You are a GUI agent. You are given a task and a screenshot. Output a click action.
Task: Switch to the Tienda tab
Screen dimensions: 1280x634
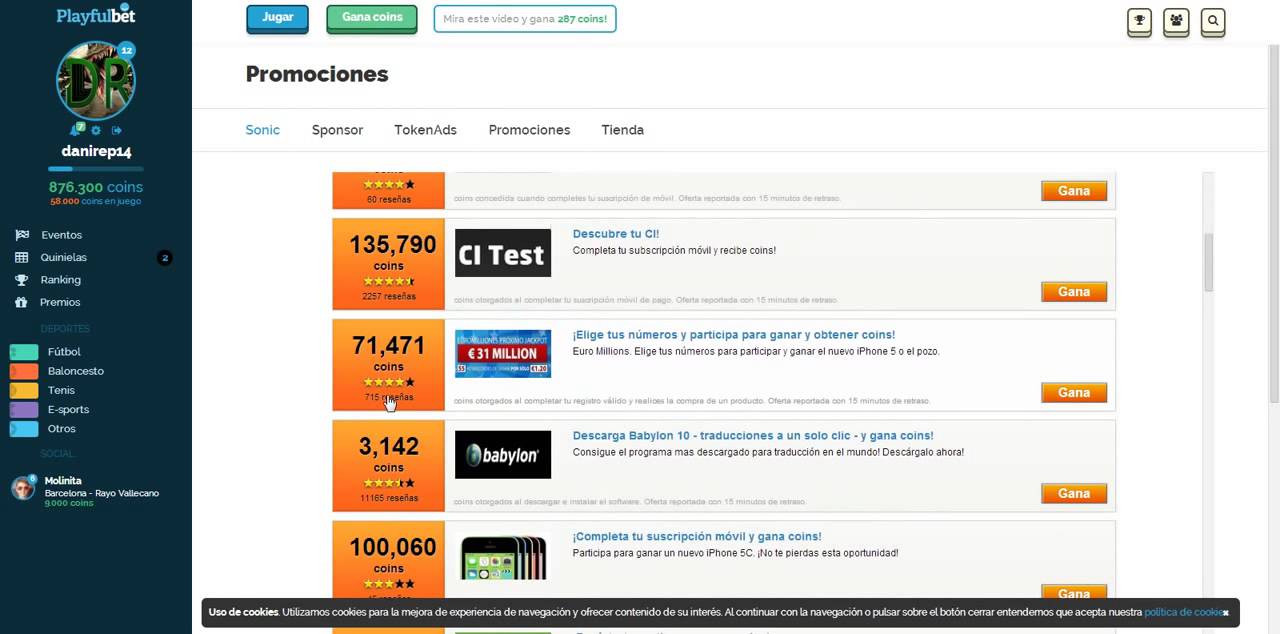coord(622,130)
